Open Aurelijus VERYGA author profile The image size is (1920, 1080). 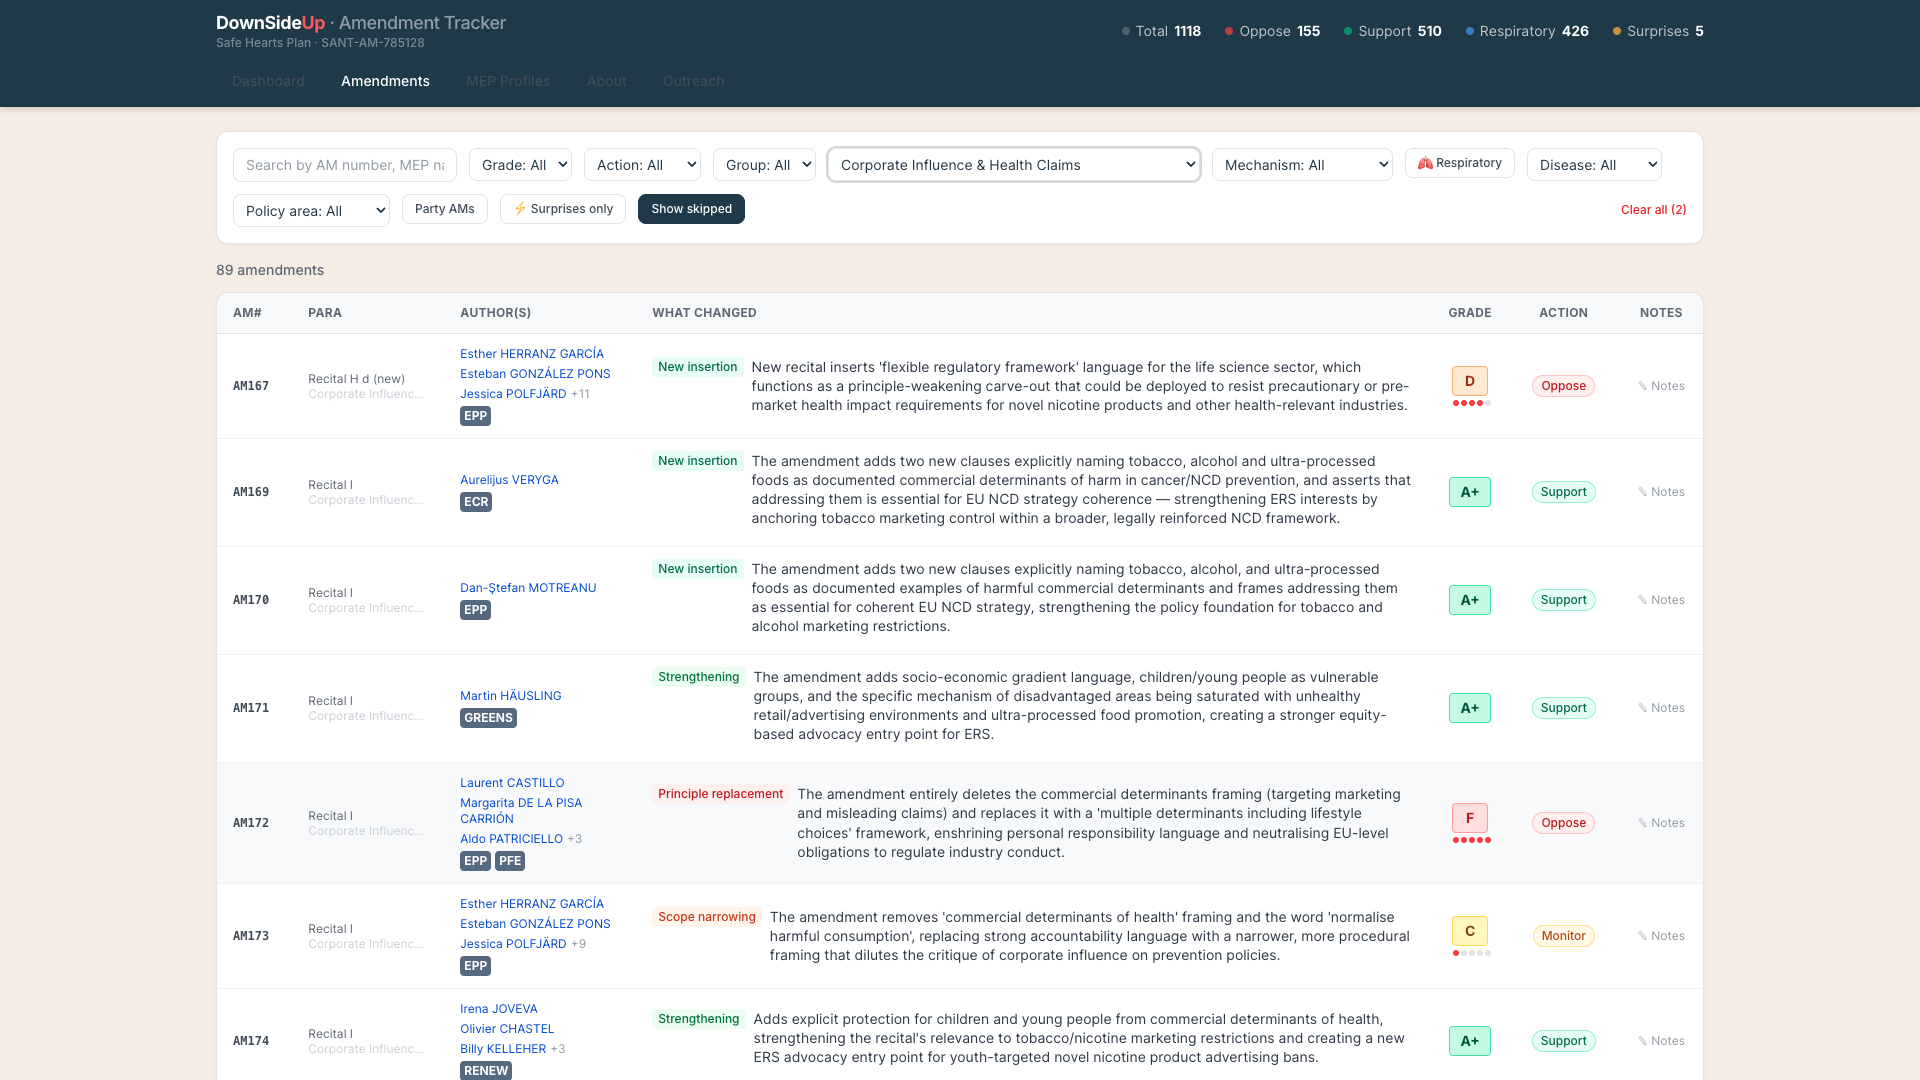coord(509,480)
